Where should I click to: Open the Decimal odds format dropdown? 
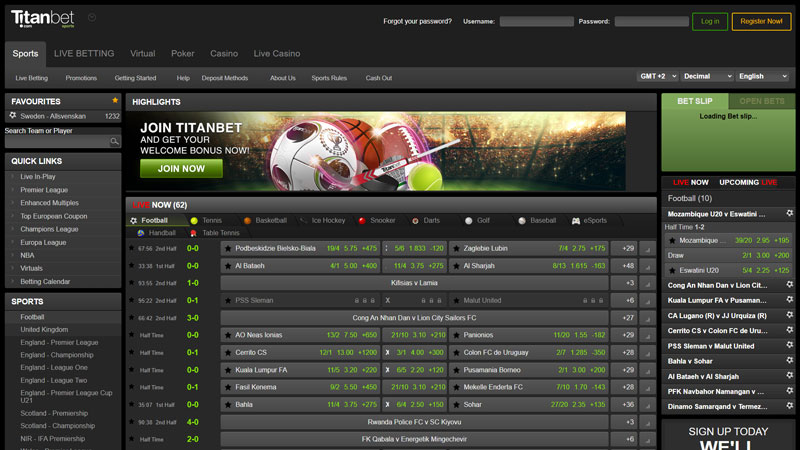(707, 76)
